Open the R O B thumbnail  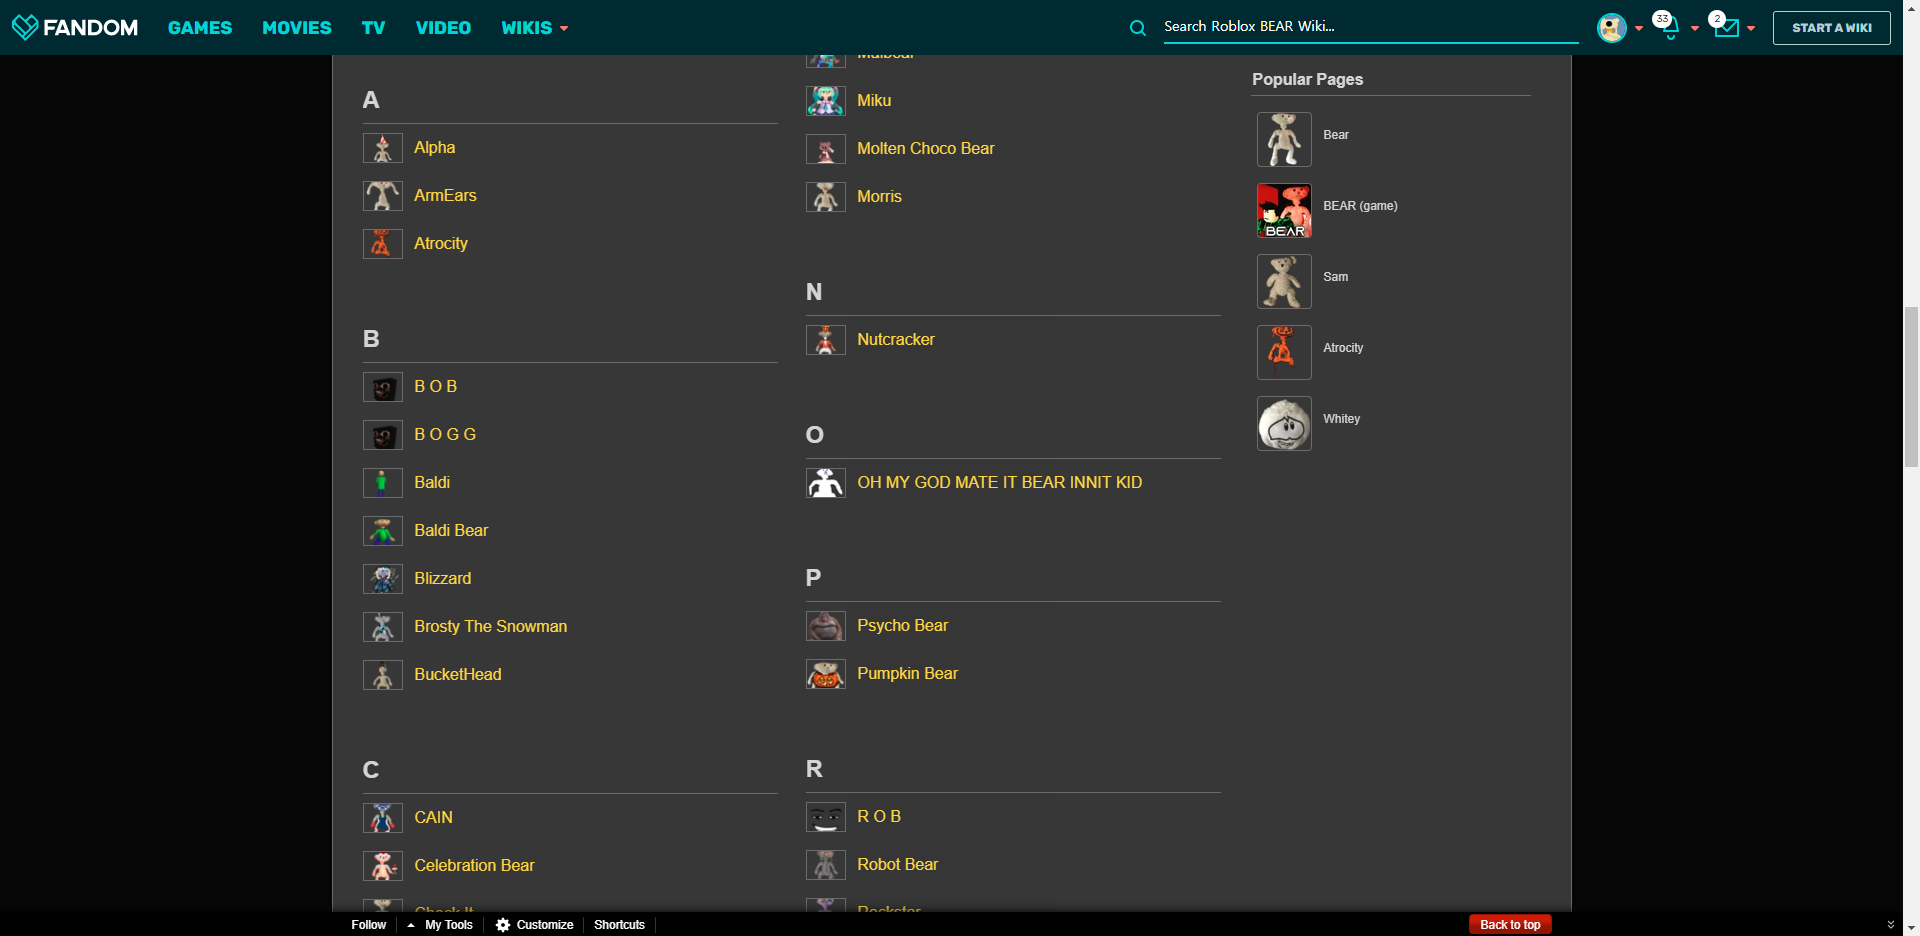[826, 817]
